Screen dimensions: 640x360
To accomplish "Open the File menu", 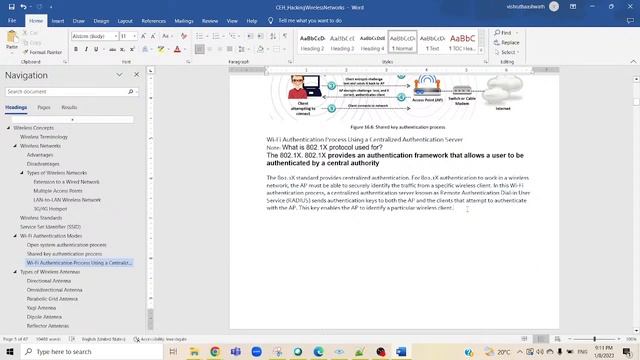I will (12, 21).
